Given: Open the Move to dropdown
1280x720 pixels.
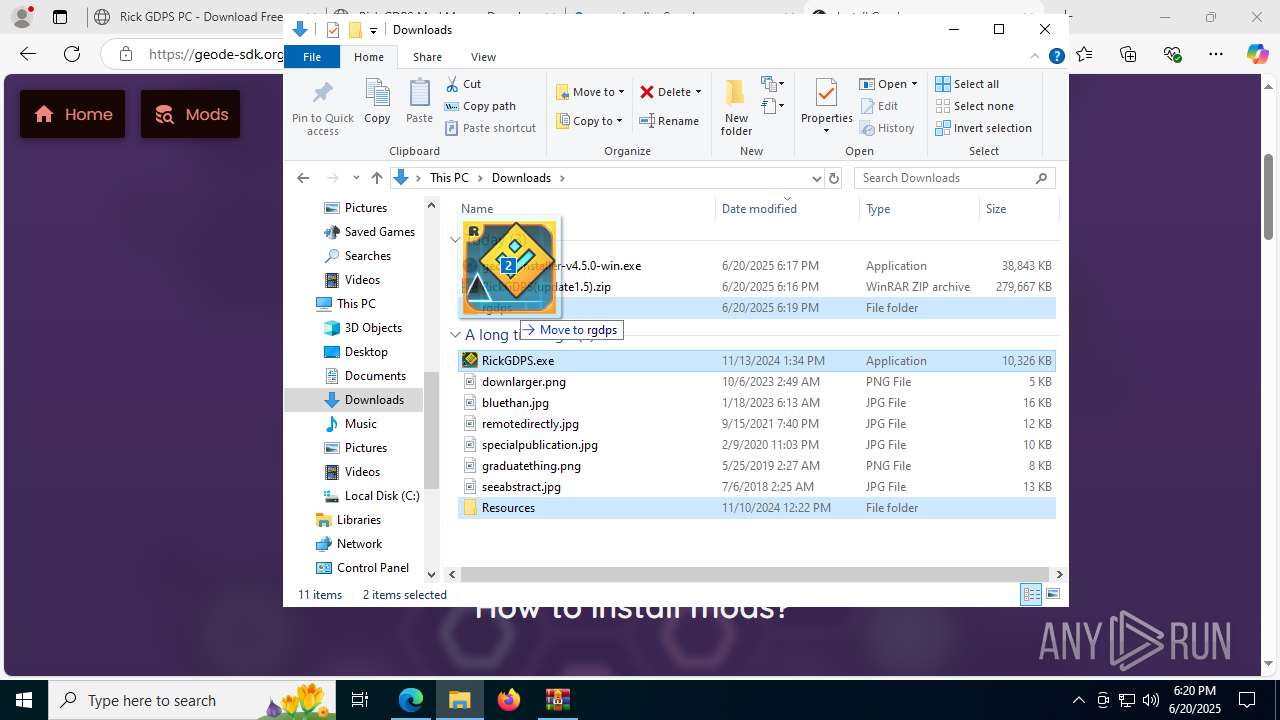Looking at the screenshot, I should point(590,92).
